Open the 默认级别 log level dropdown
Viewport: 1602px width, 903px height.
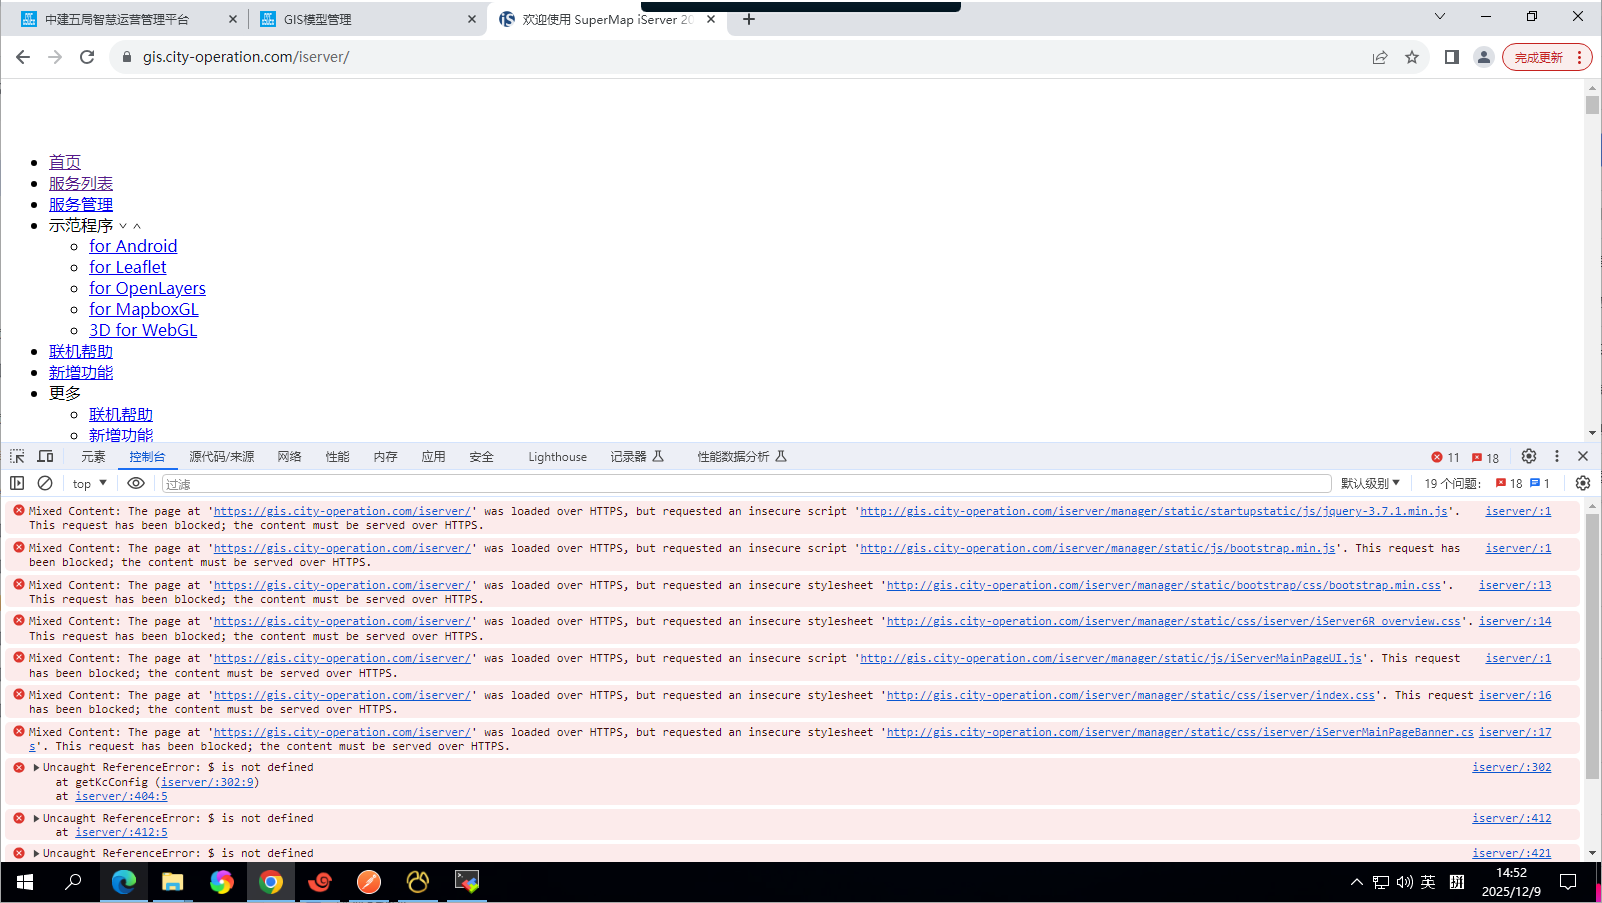point(1369,484)
